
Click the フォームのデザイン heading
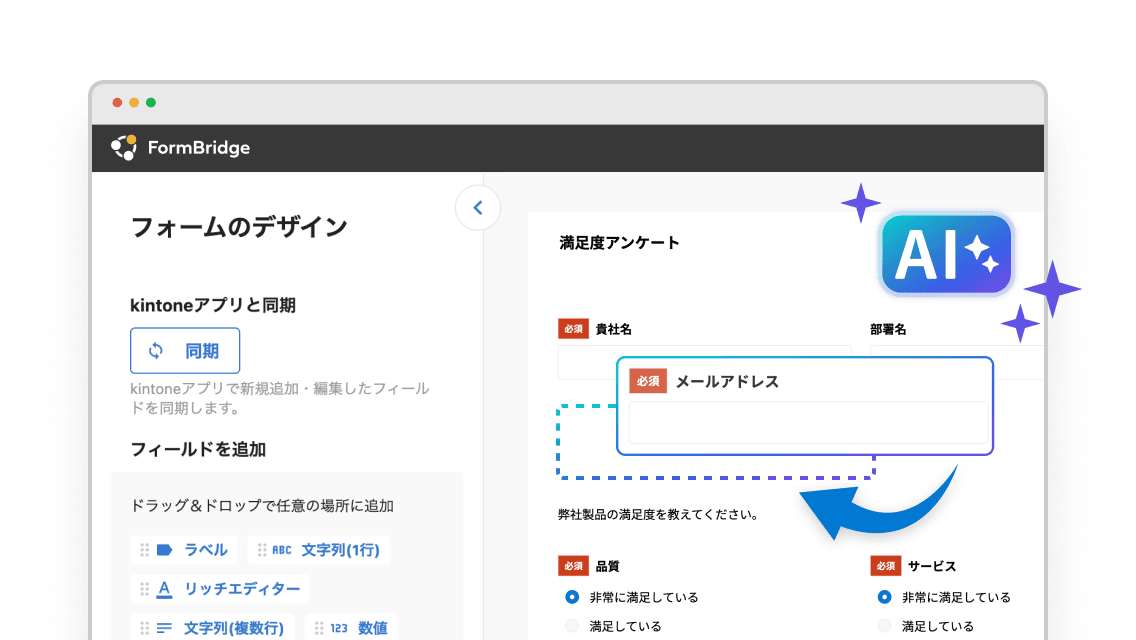pos(239,227)
